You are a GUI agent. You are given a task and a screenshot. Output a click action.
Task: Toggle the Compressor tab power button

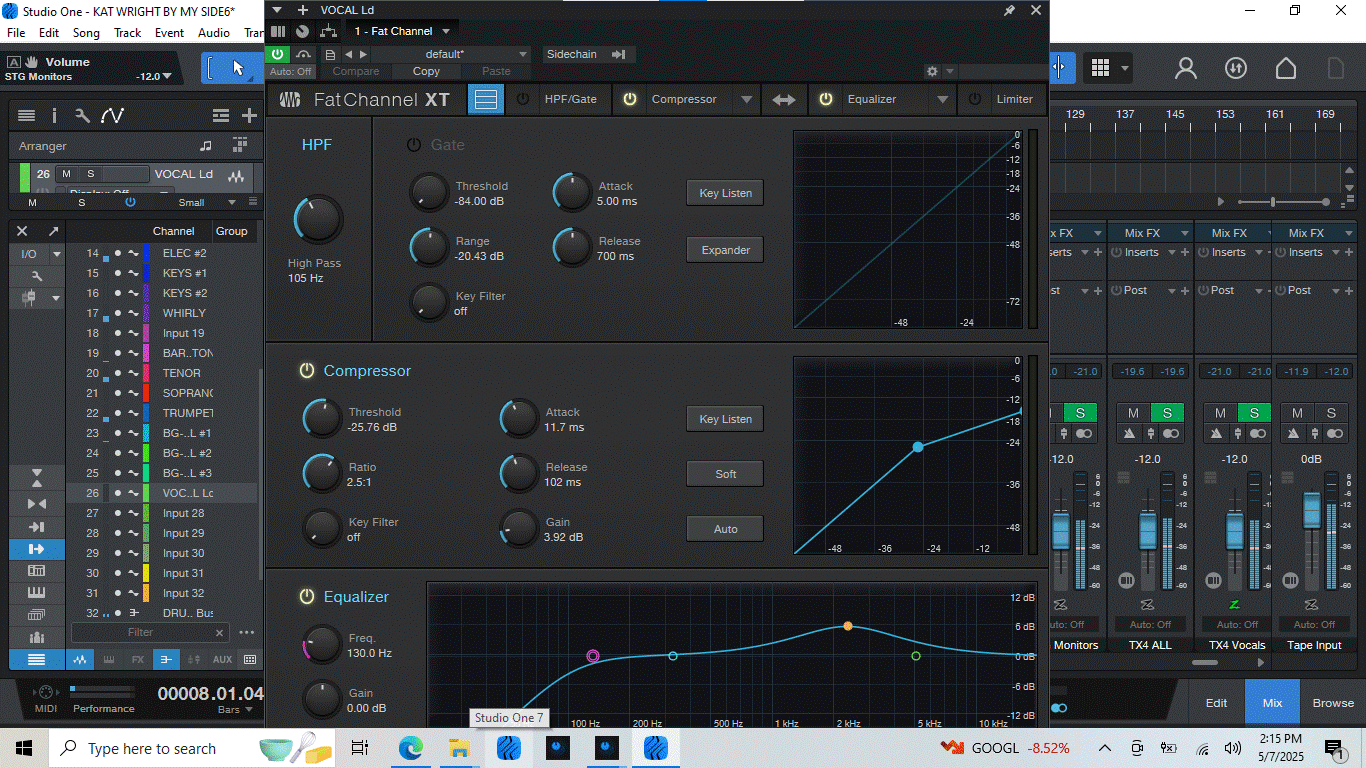tap(630, 100)
